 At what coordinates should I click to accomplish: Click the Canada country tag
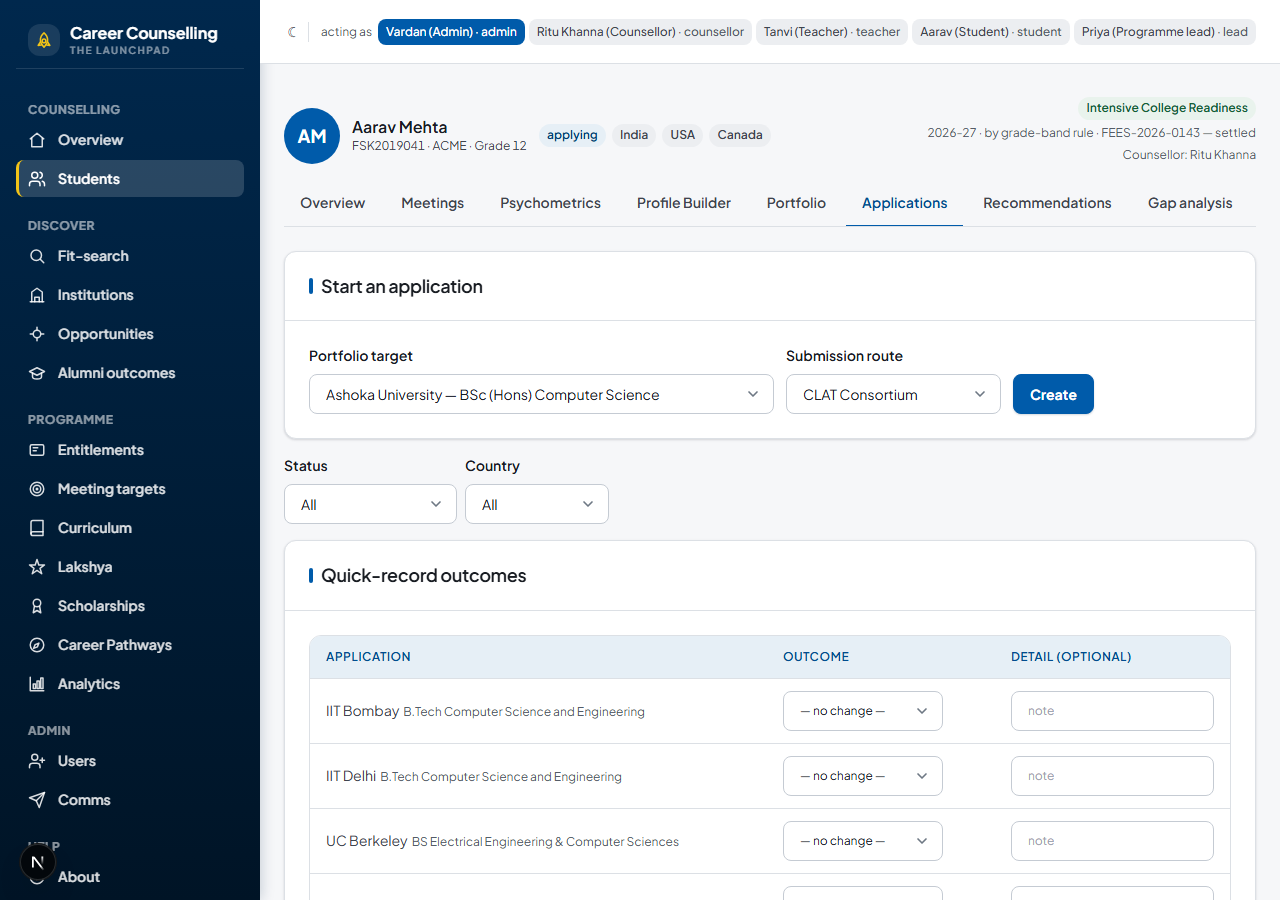point(740,135)
